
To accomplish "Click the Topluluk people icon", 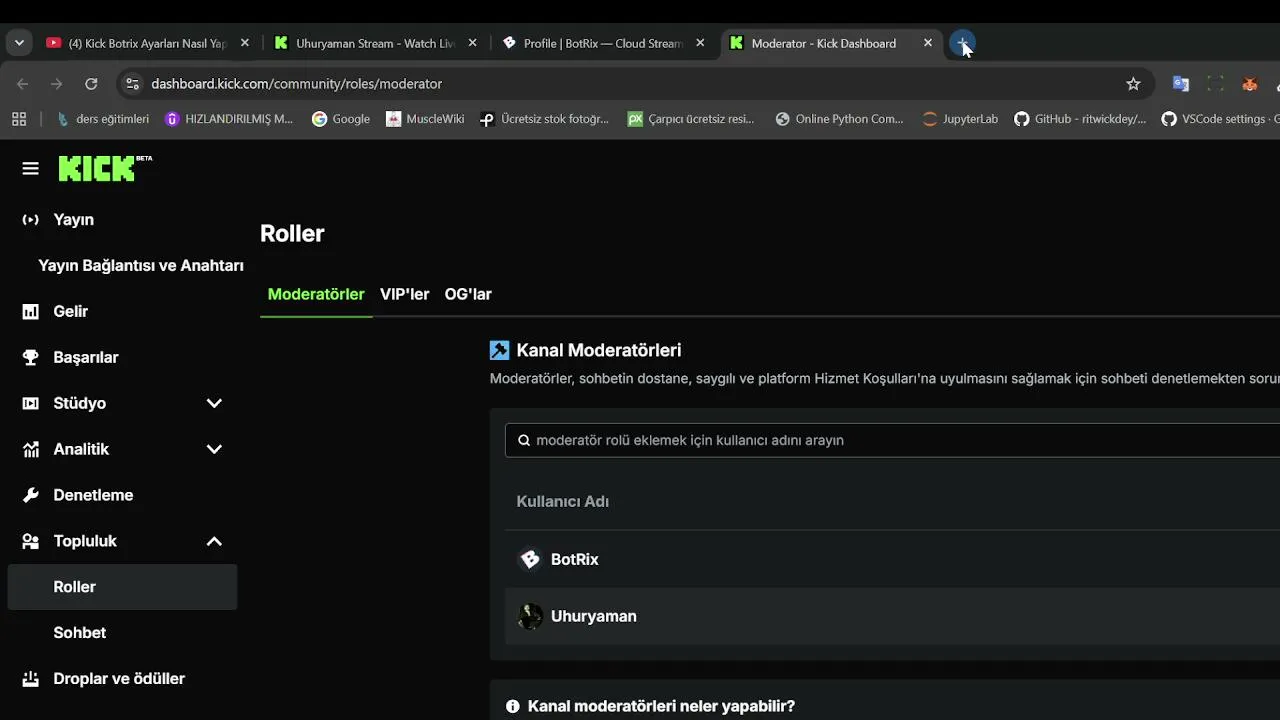I will coord(31,542).
